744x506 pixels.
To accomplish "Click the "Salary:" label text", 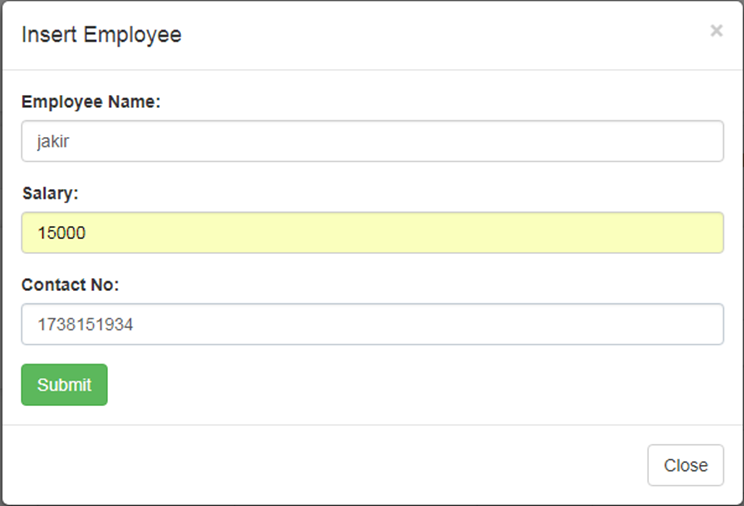I will click(x=50, y=193).
